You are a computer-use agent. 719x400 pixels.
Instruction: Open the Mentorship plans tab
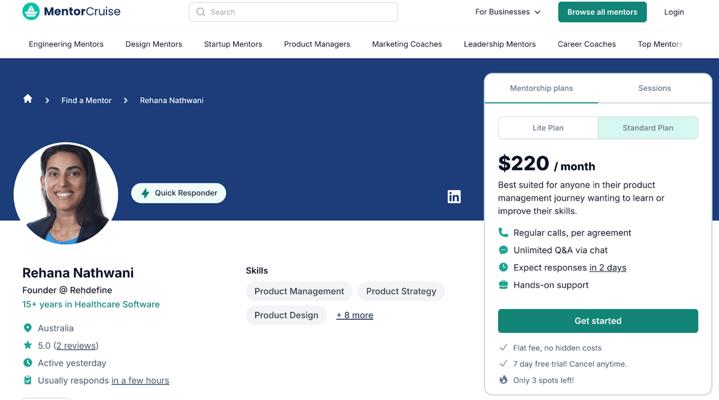coord(542,88)
